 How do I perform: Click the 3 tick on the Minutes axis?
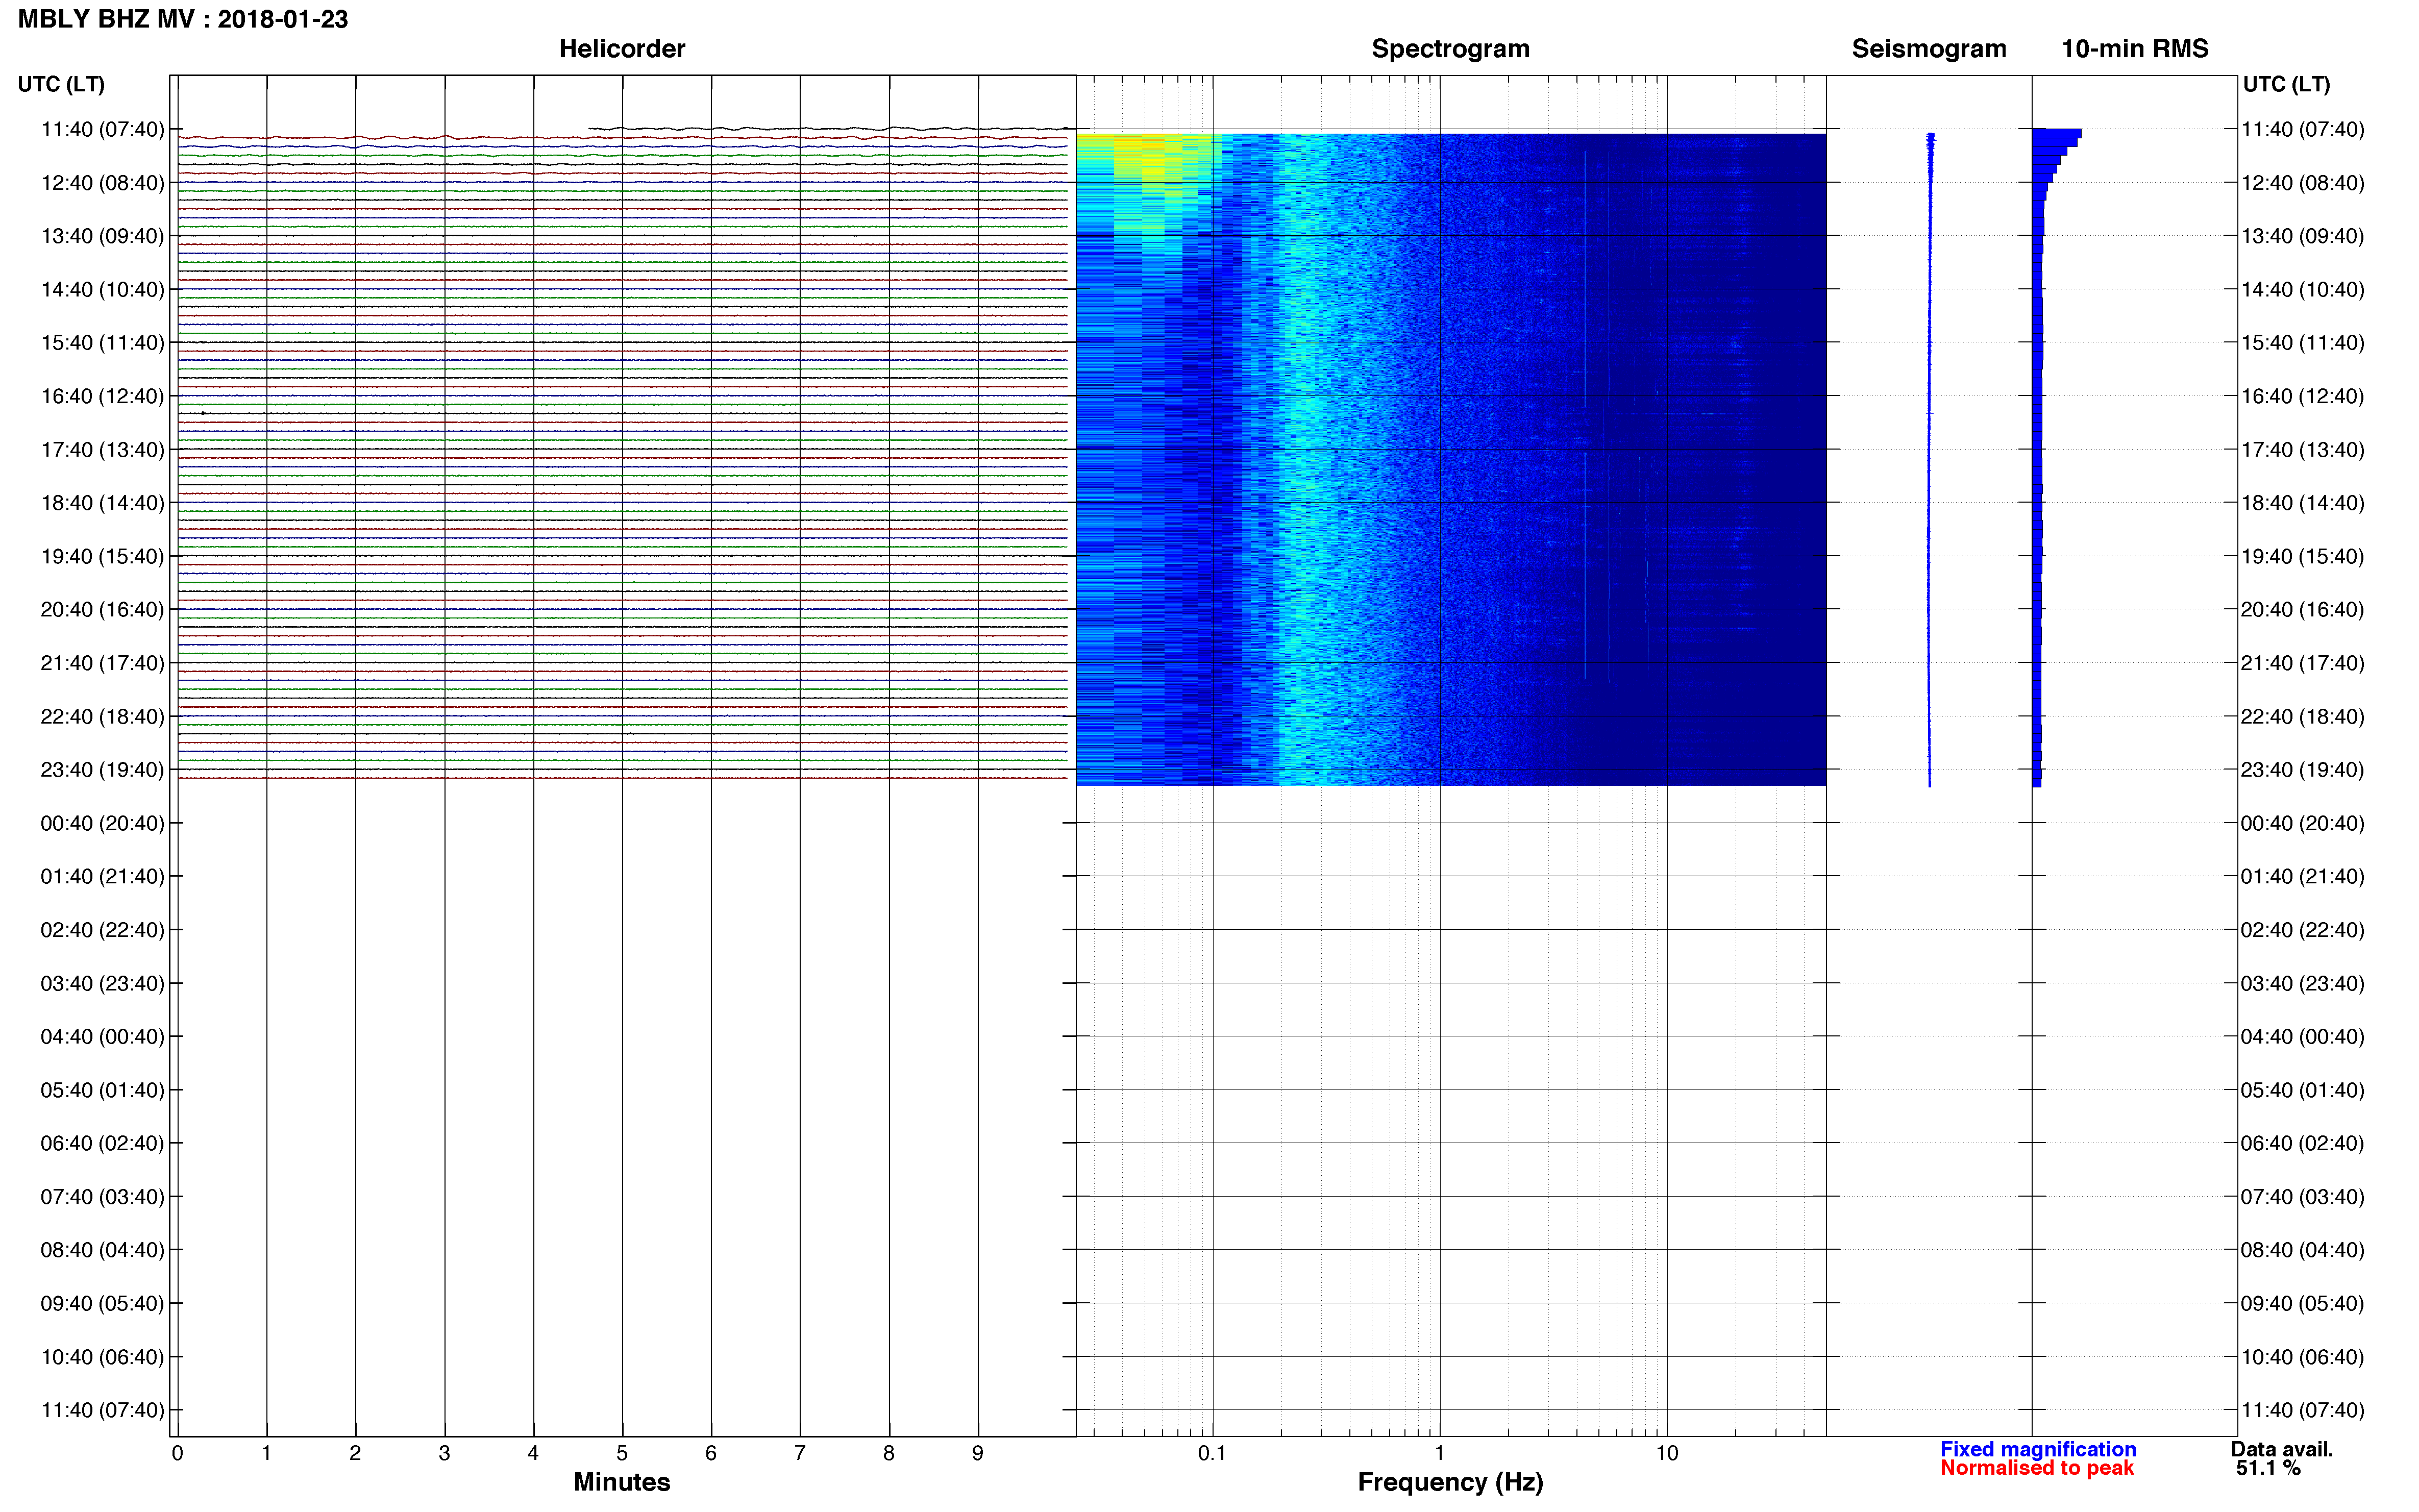click(x=444, y=1453)
